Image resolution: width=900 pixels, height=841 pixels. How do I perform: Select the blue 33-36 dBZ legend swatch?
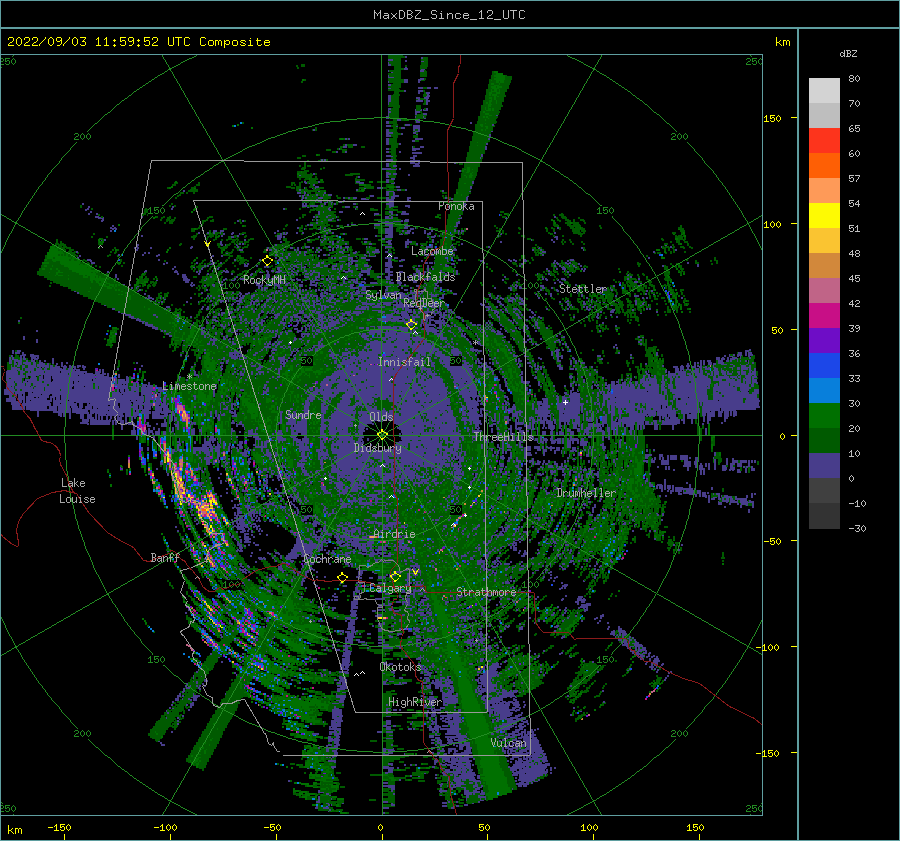(x=824, y=366)
